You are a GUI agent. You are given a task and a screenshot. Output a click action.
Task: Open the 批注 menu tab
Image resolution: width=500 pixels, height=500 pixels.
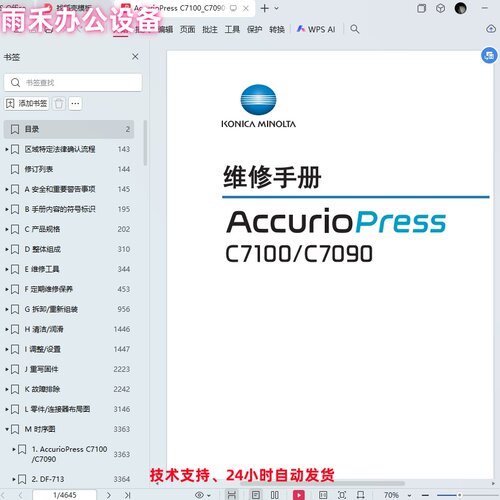[x=210, y=29]
